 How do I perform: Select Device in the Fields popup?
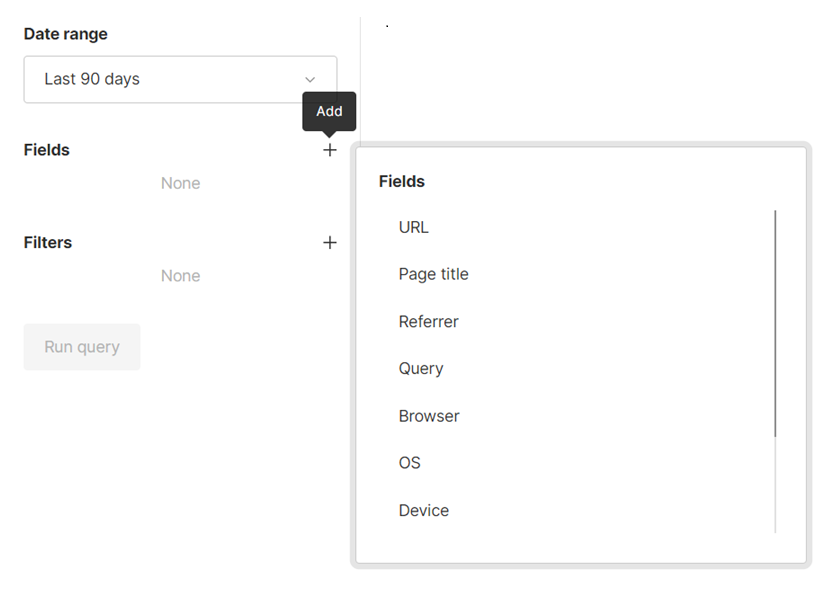coord(424,510)
